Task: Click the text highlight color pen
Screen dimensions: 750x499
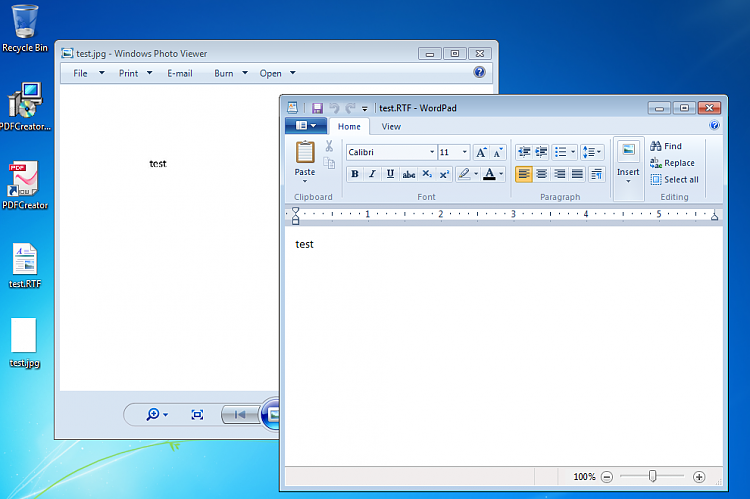Action: 463,174
